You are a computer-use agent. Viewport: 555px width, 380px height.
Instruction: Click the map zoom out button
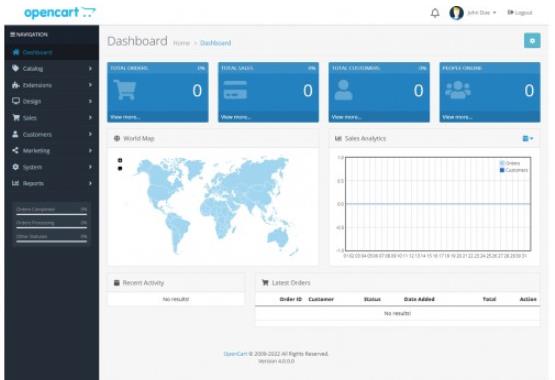point(120,168)
